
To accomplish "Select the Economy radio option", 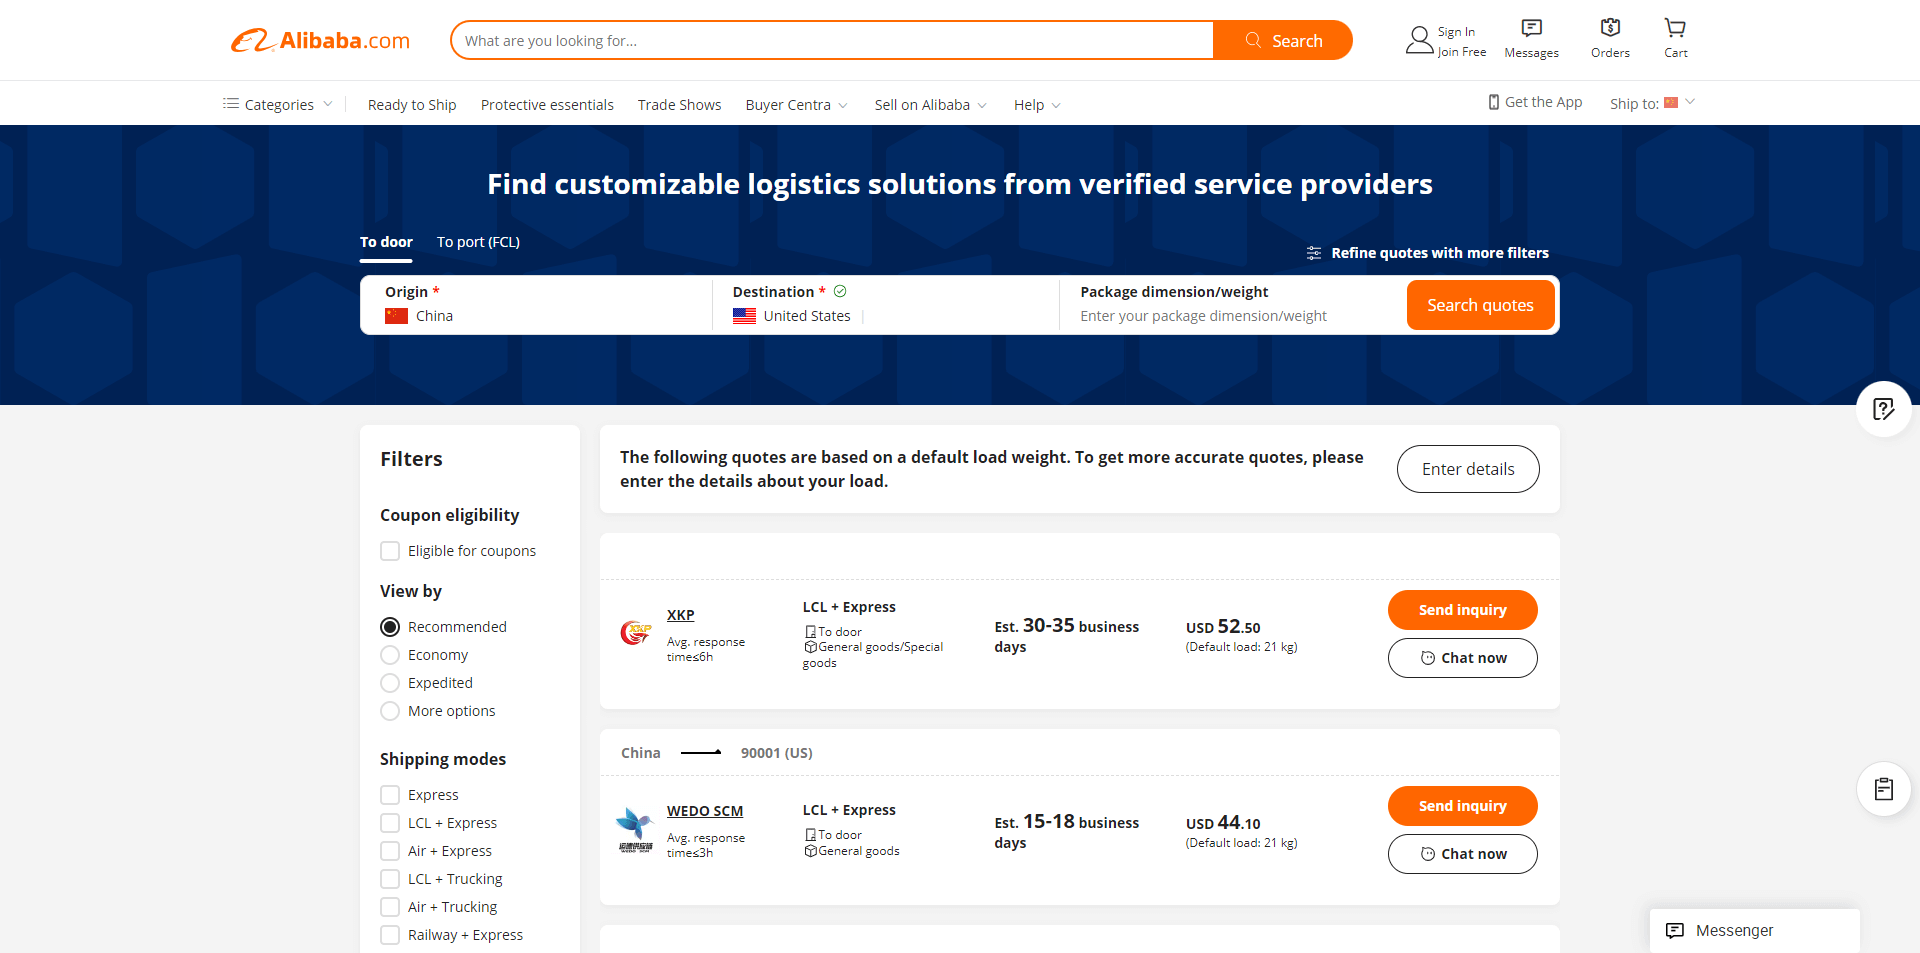I will click(x=390, y=655).
